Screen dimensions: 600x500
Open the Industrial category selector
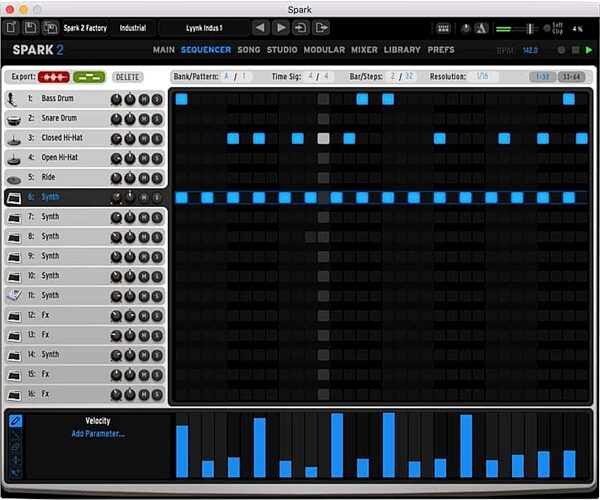tap(133, 28)
